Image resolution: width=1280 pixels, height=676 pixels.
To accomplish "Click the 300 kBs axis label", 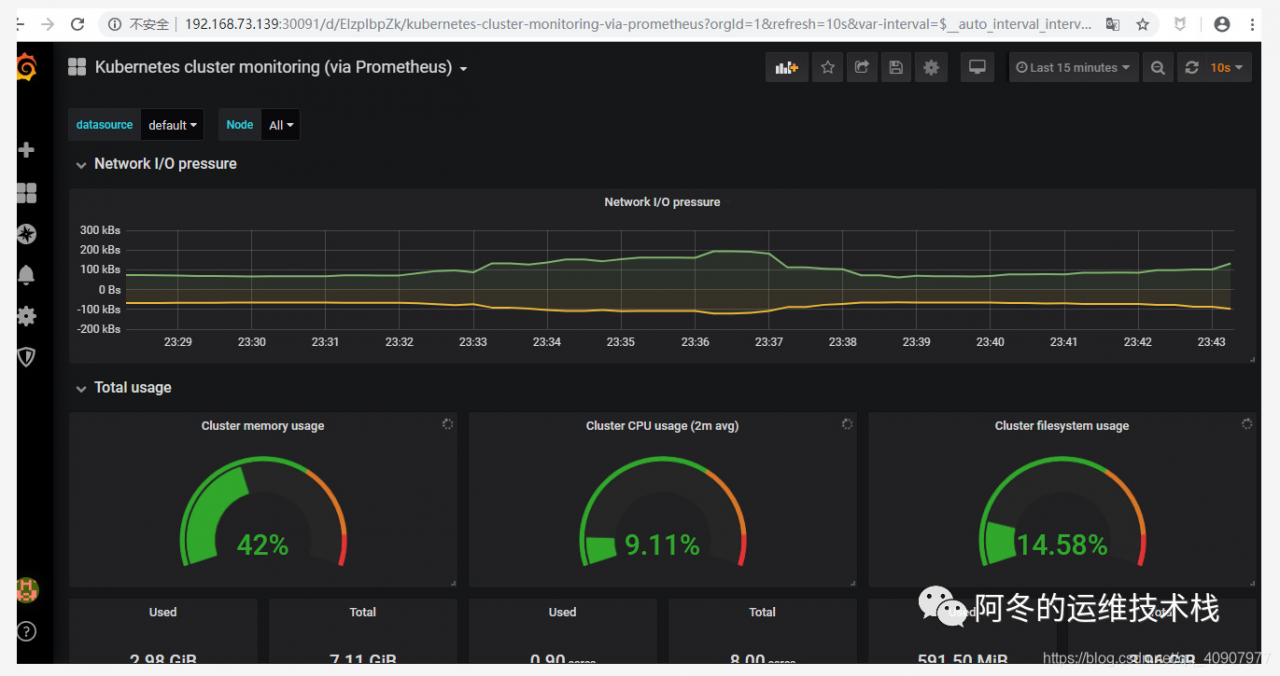I will click(100, 230).
